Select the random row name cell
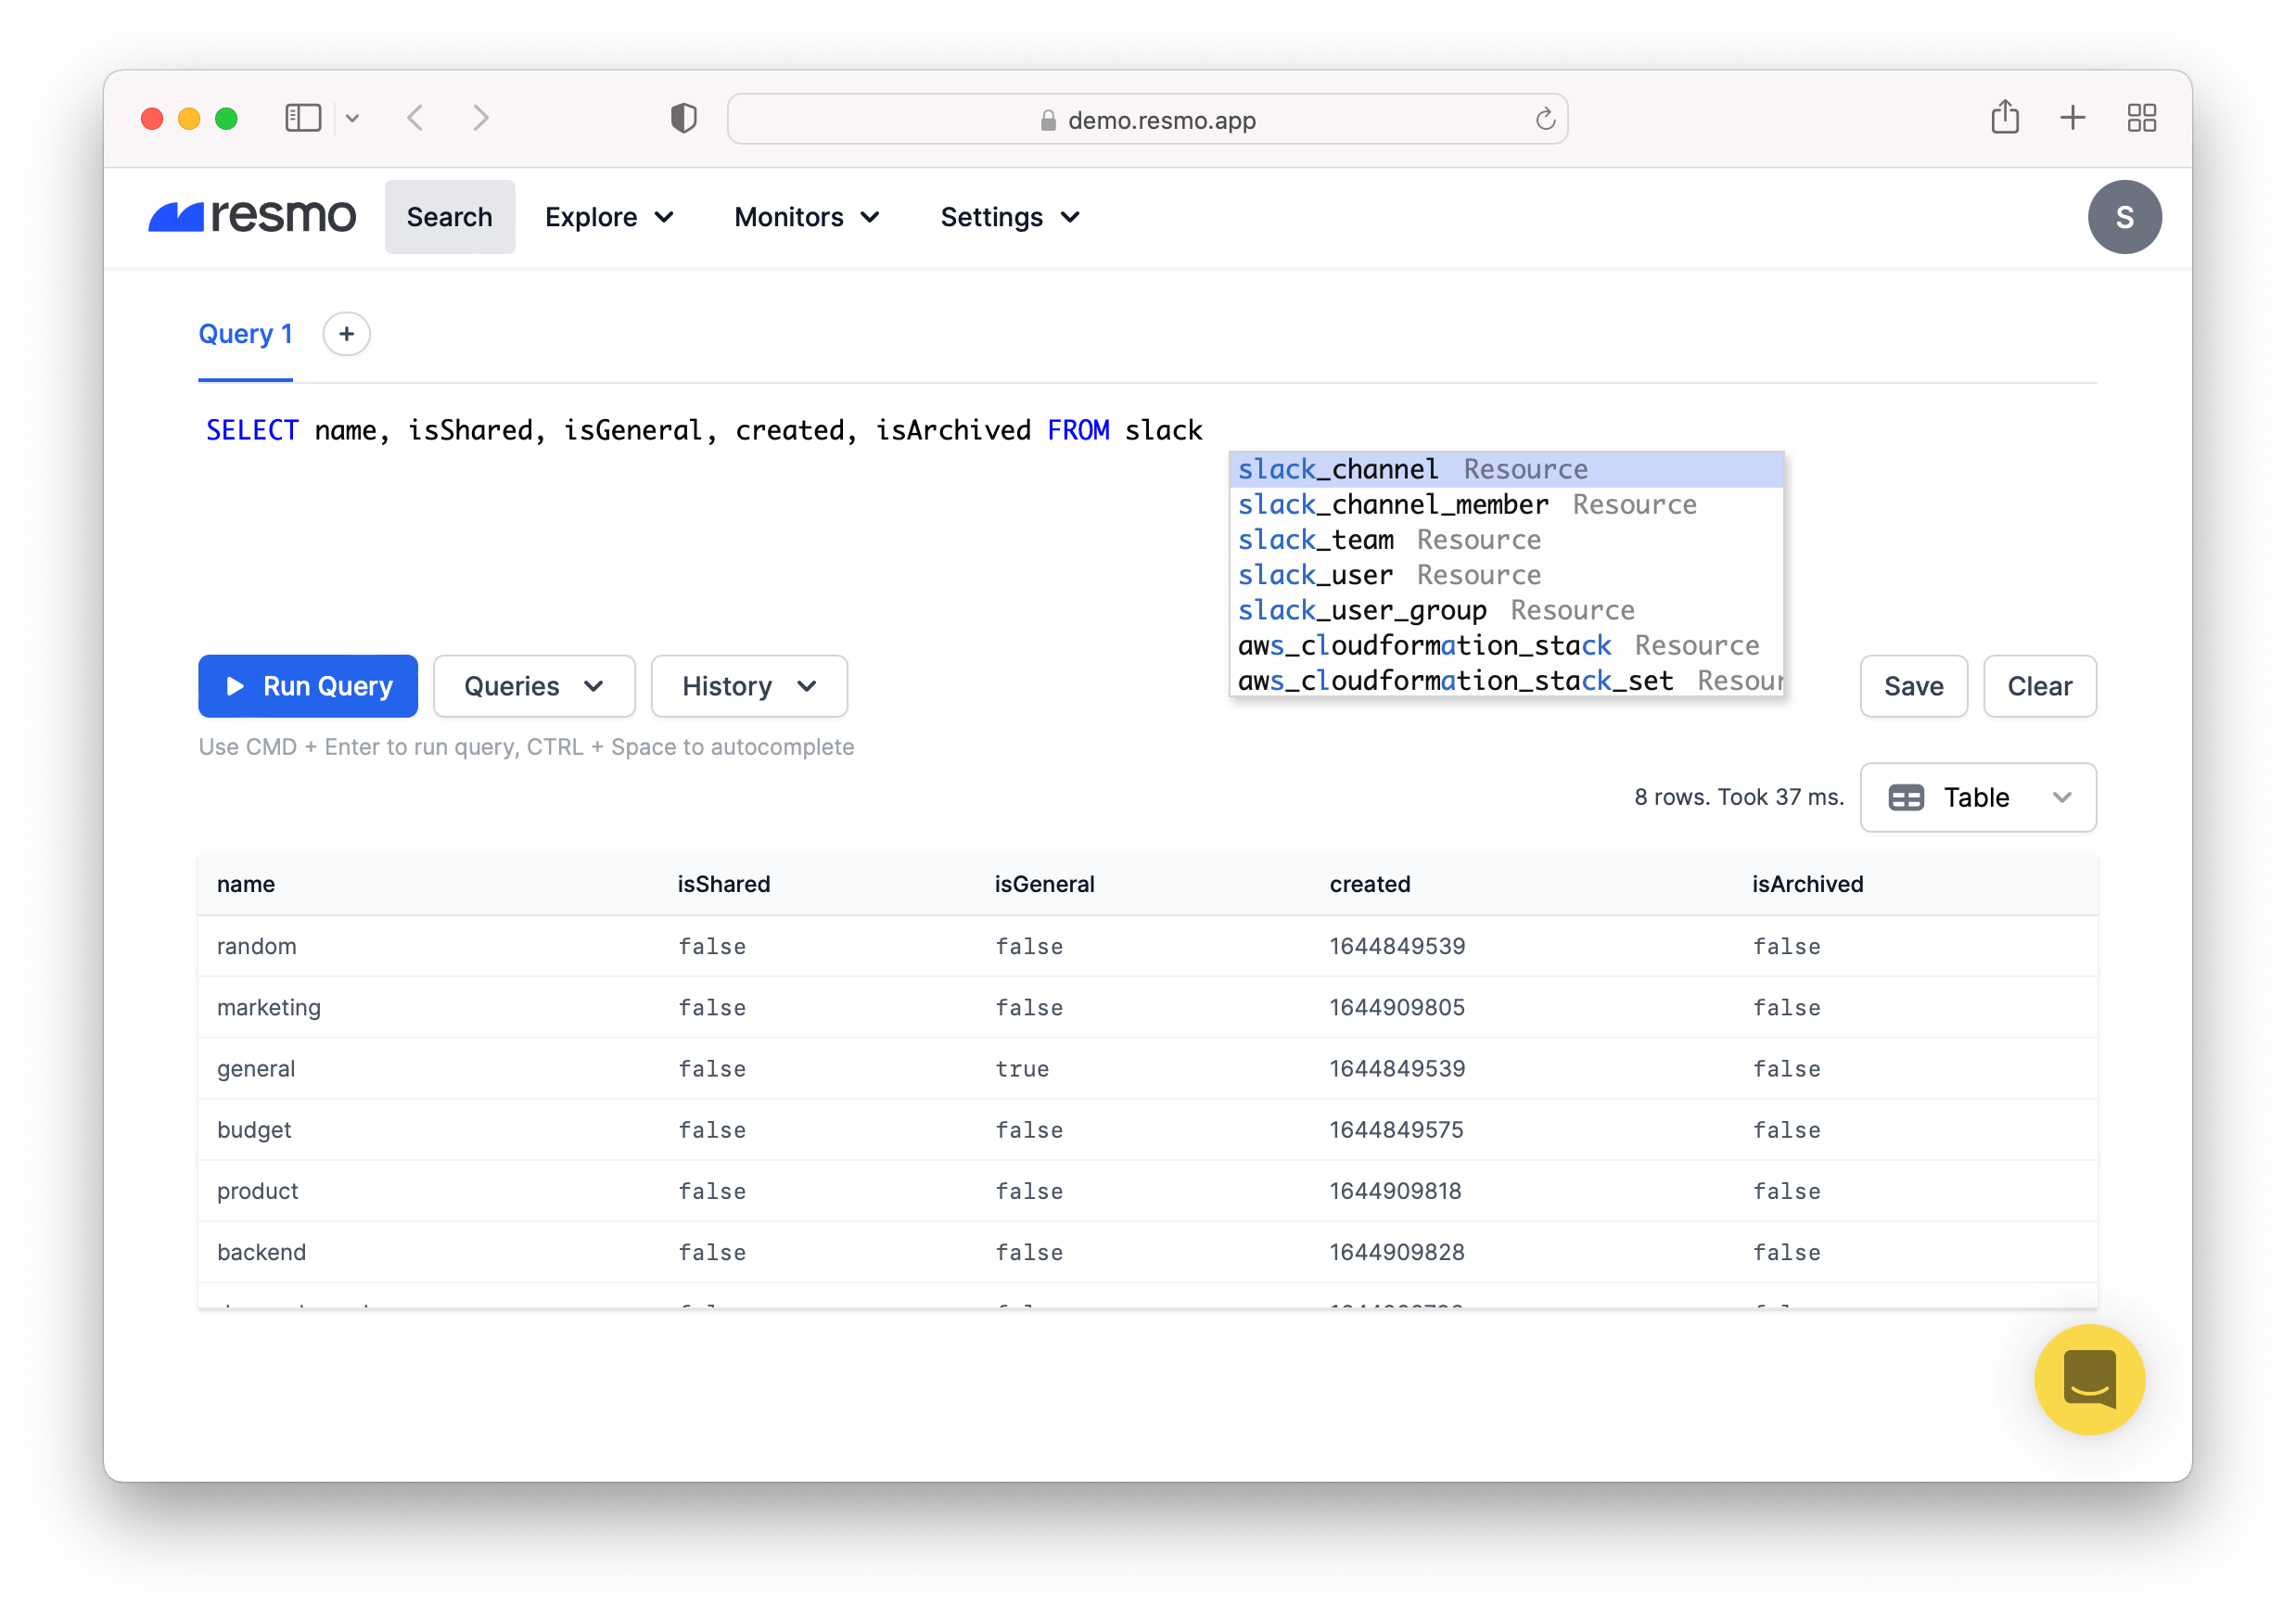The height and width of the screenshot is (1619, 2296). pyautogui.click(x=257, y=946)
